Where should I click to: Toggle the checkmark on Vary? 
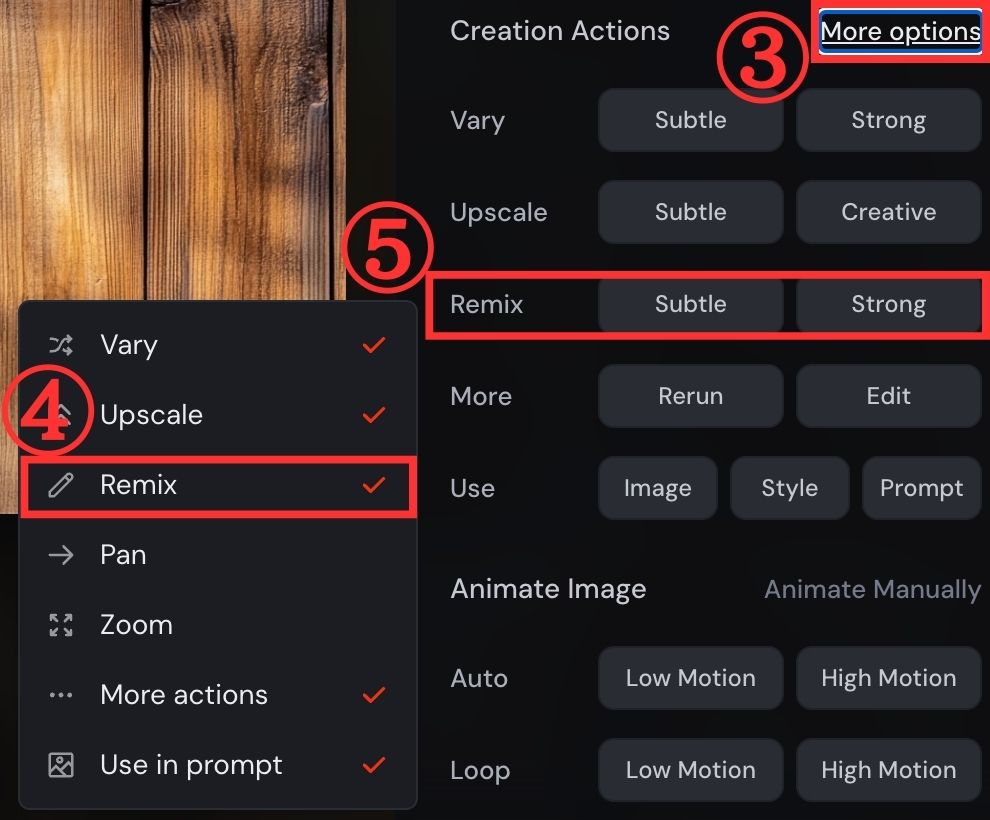tap(374, 345)
